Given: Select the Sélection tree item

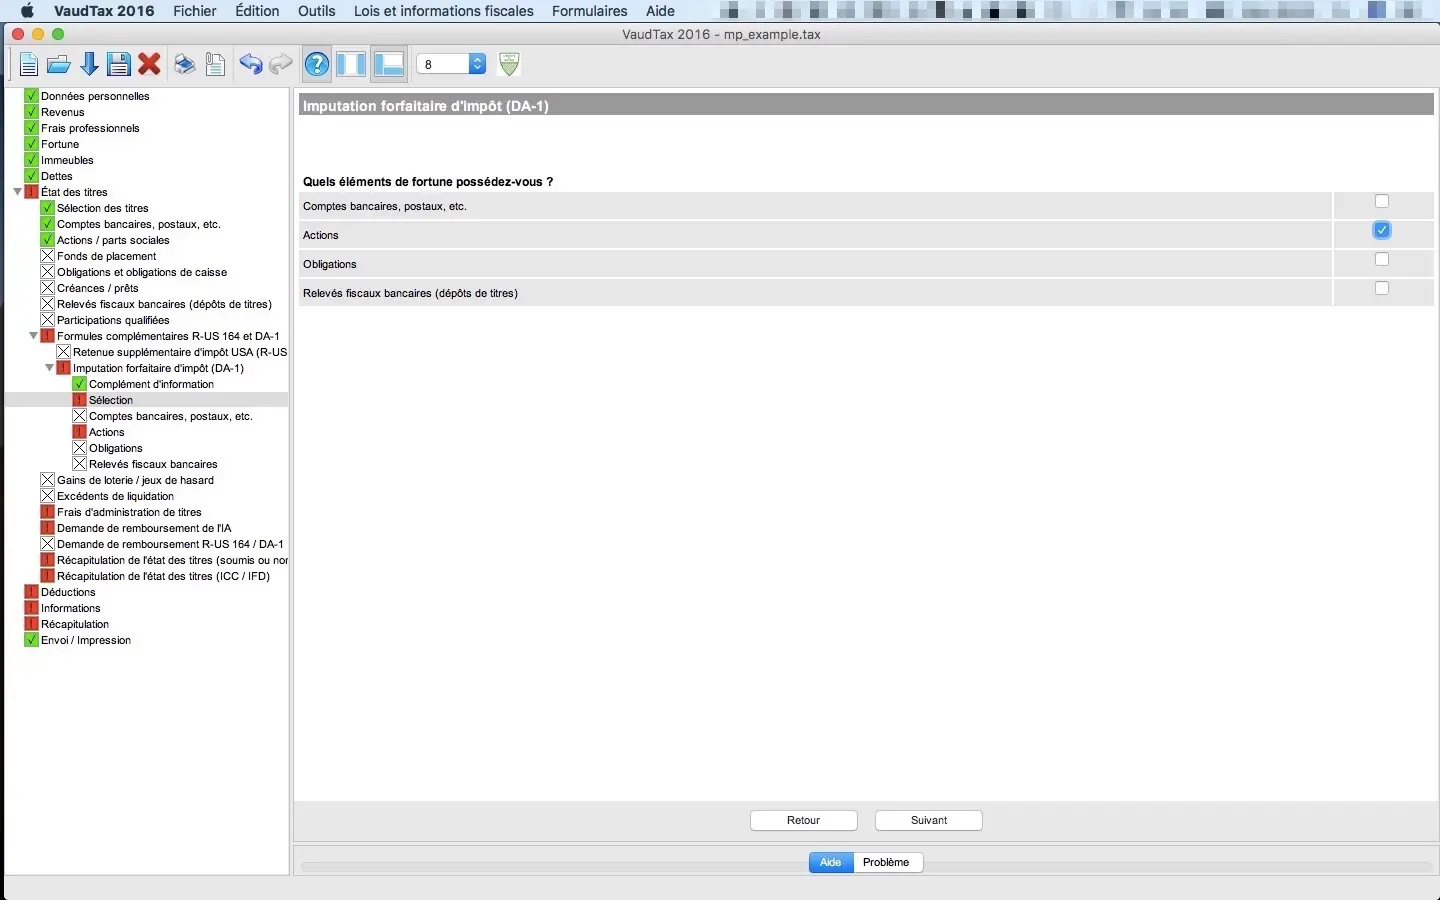Looking at the screenshot, I should 111,400.
